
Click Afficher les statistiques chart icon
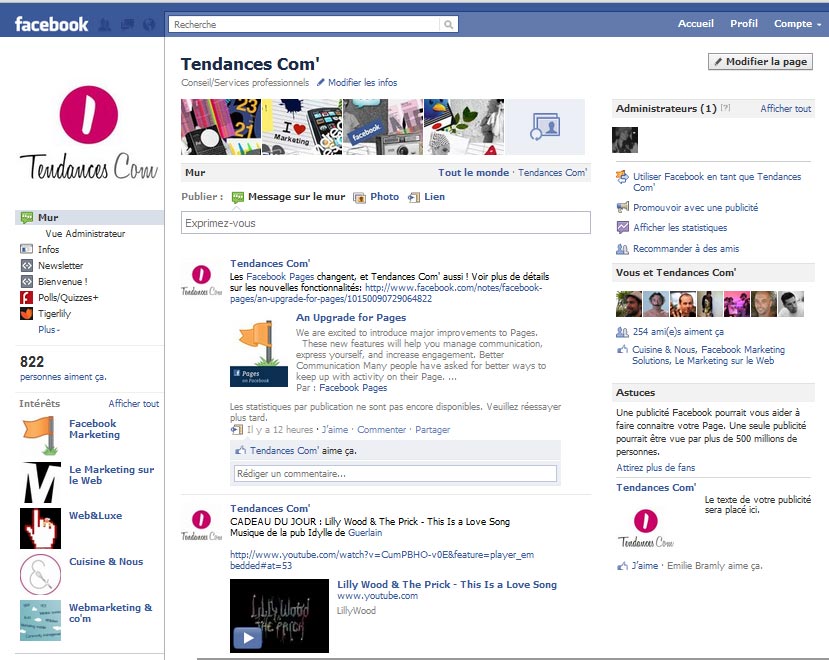point(622,227)
